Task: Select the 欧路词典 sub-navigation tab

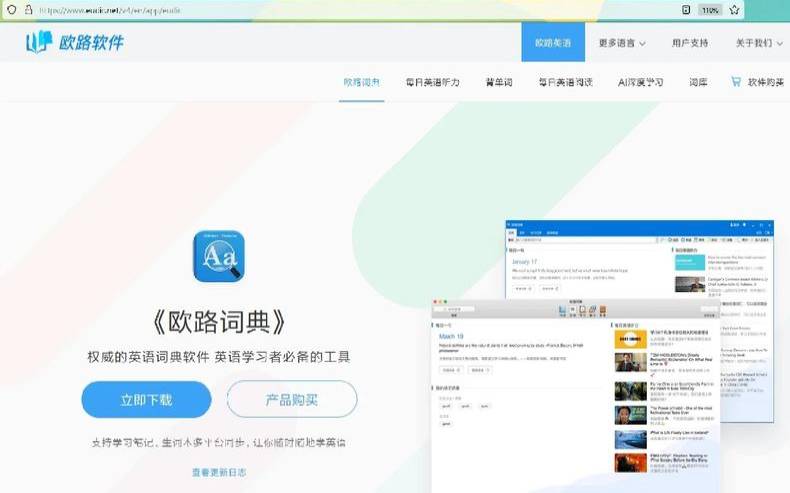Action: coord(361,82)
